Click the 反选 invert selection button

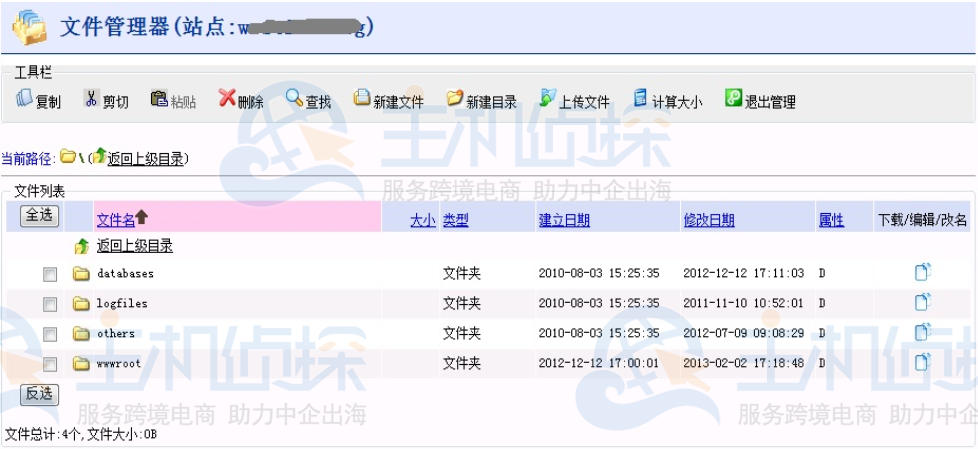40,394
